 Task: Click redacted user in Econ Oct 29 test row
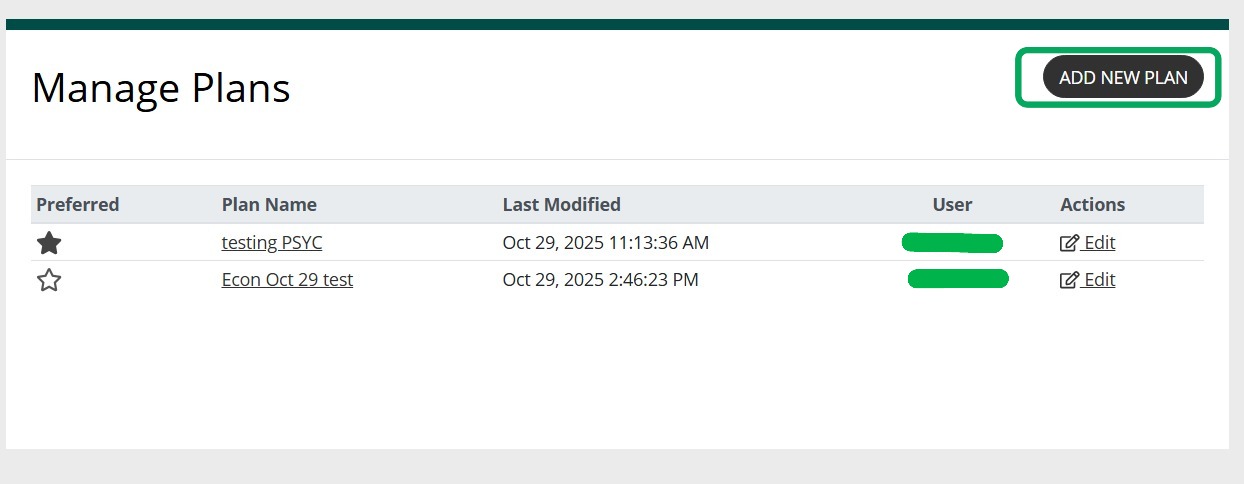pyautogui.click(x=958, y=279)
